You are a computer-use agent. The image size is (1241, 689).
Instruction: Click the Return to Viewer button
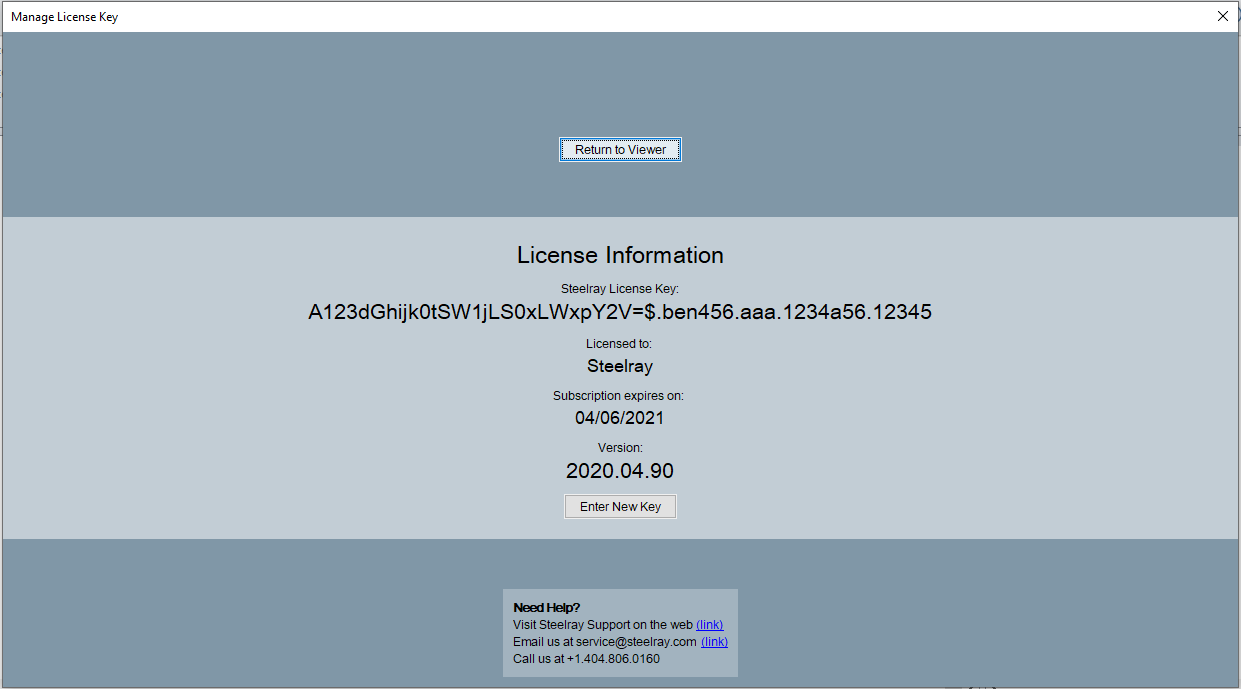tap(620, 150)
